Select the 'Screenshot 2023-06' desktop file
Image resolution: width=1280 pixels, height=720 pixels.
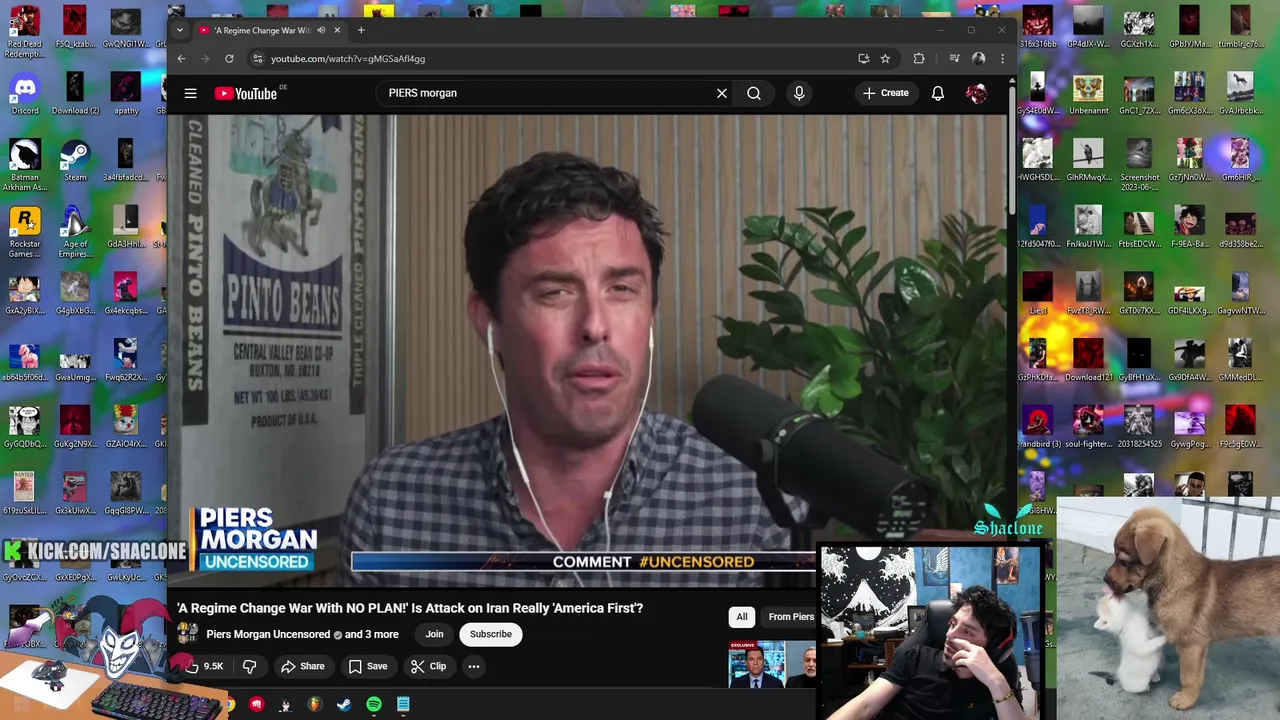(1139, 164)
